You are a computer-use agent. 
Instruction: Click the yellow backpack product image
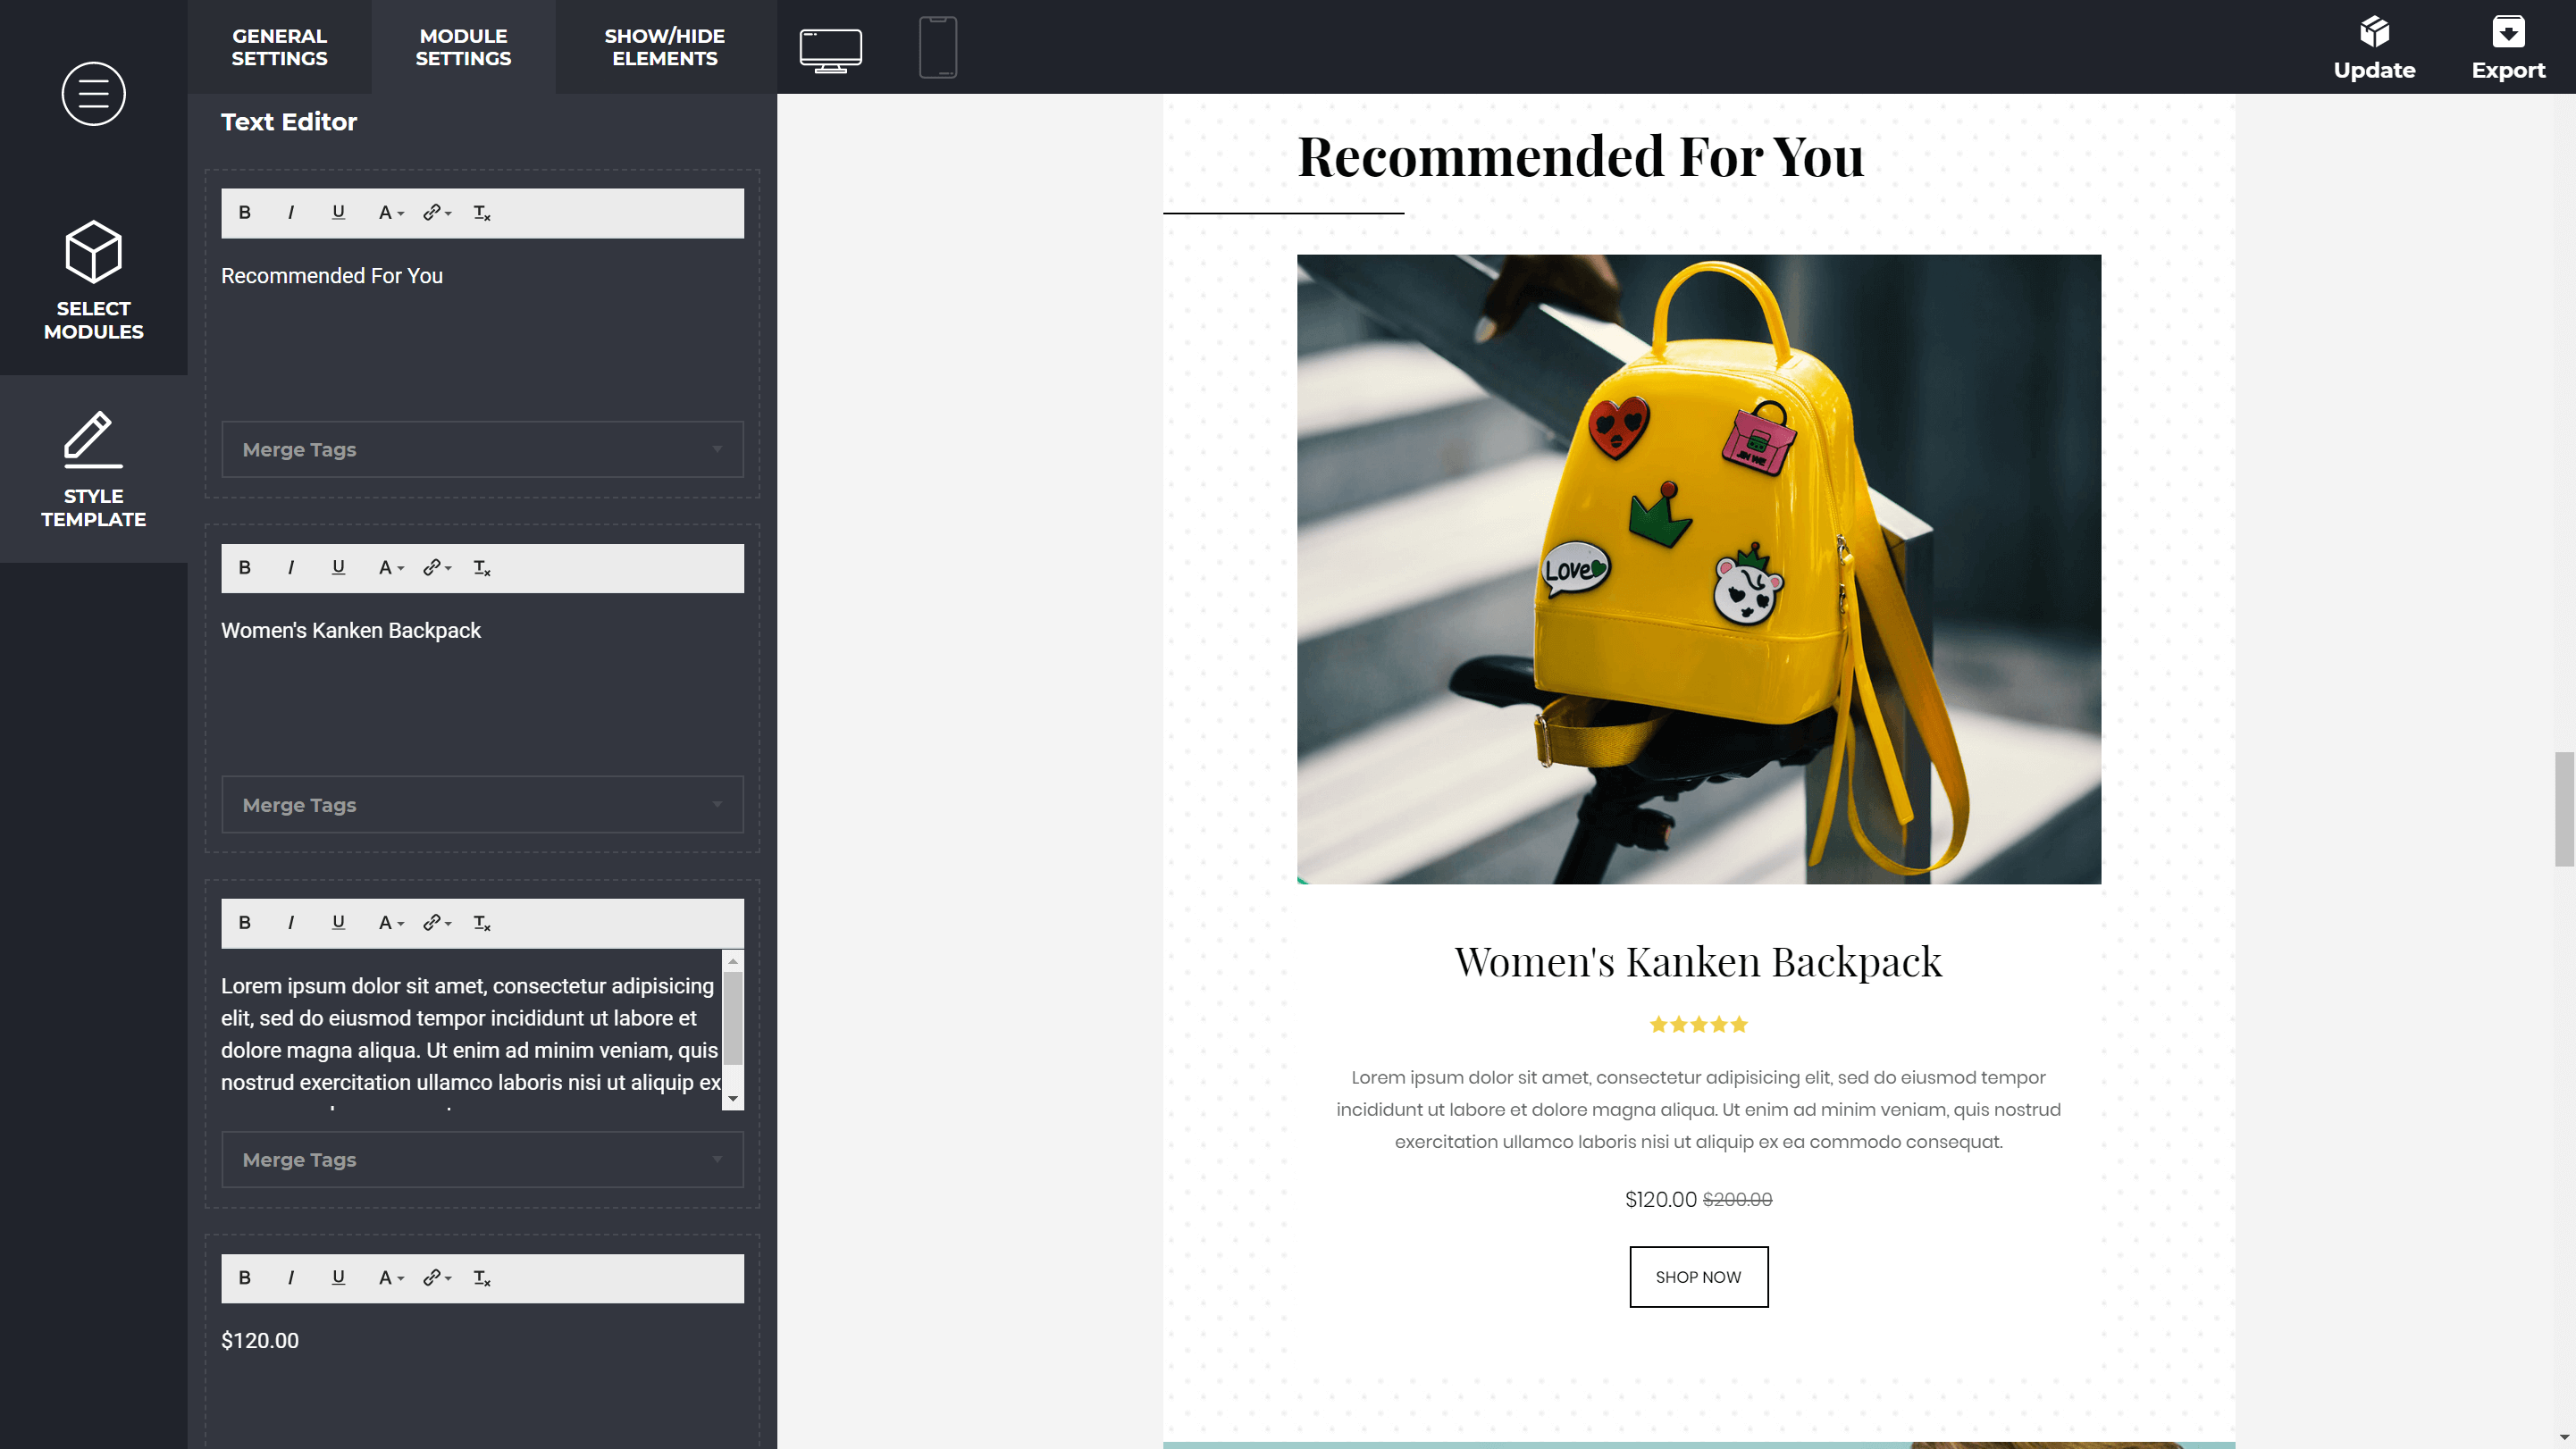(1698, 569)
